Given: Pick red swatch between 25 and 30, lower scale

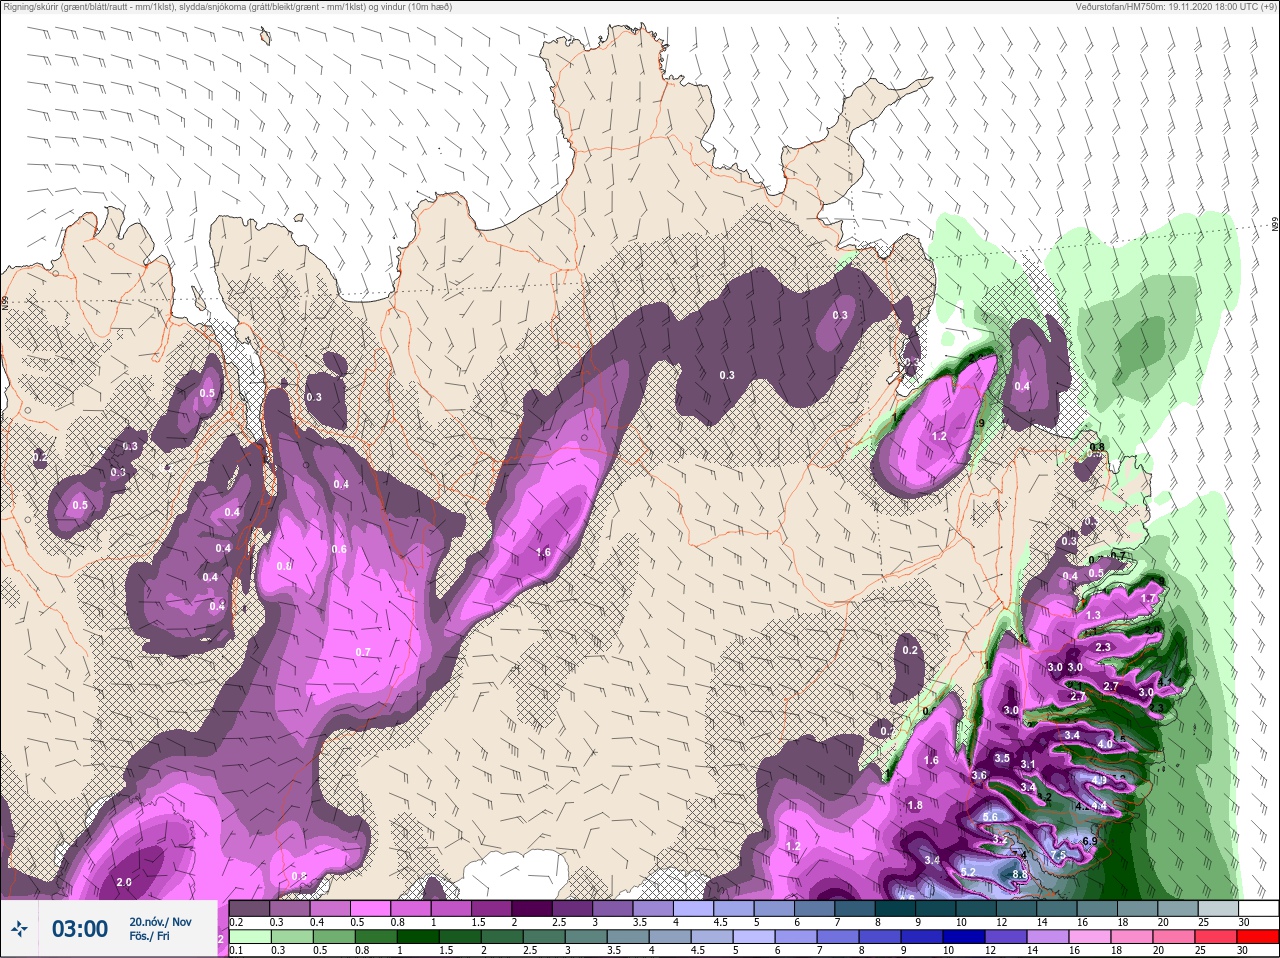Looking at the screenshot, I should coord(1217,937).
